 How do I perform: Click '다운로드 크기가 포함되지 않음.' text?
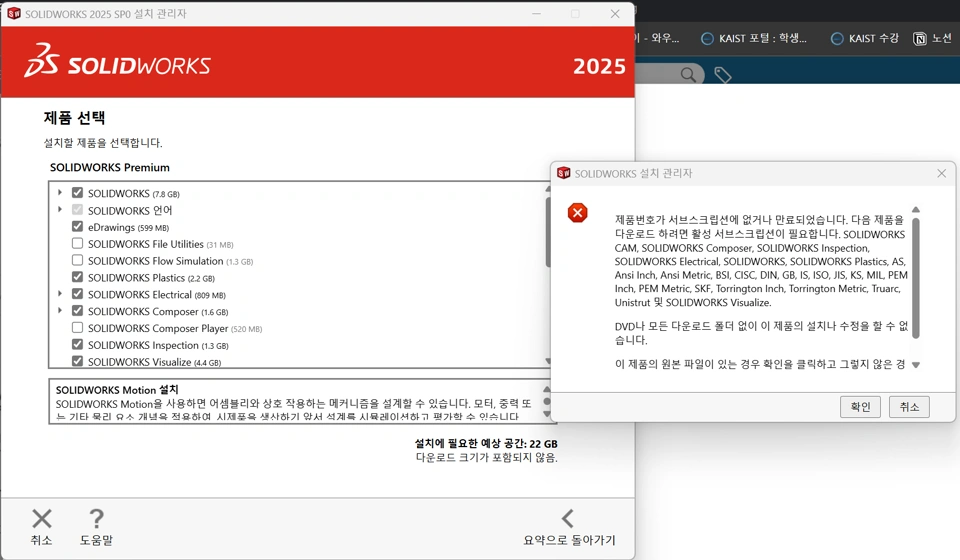coord(487,458)
